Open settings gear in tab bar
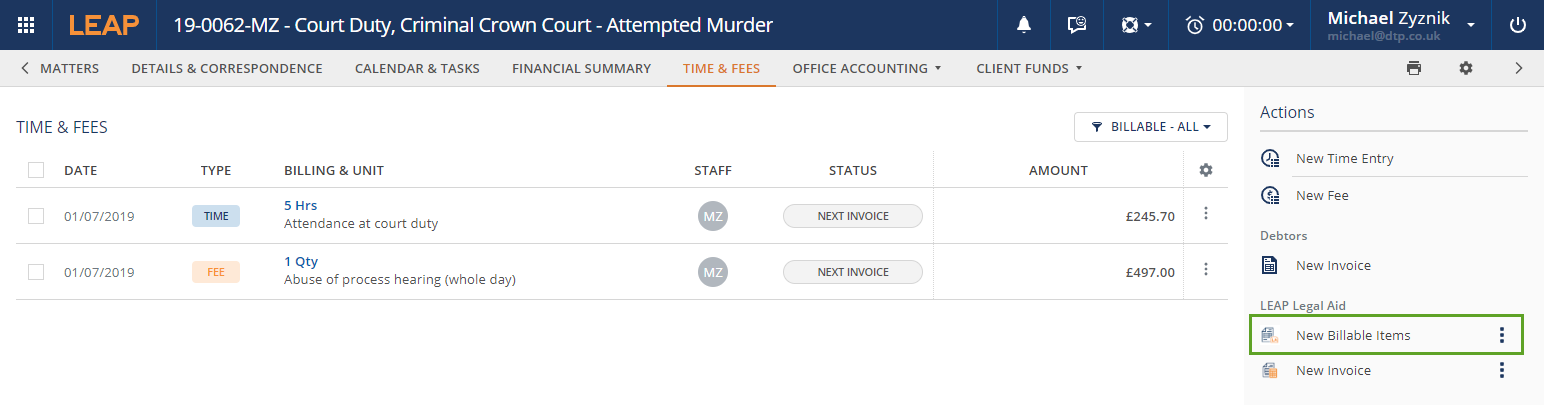This screenshot has height=405, width=1544. [x=1466, y=68]
